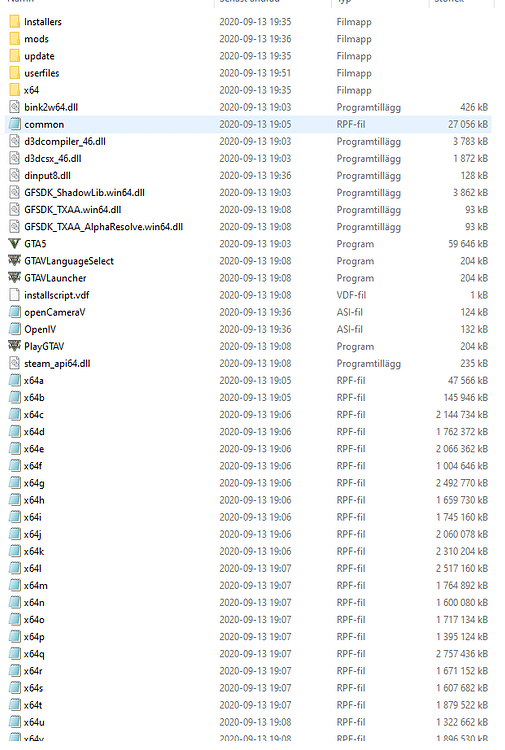Click the userfiles folder icon
The image size is (505, 750).
pyautogui.click(x=15, y=73)
